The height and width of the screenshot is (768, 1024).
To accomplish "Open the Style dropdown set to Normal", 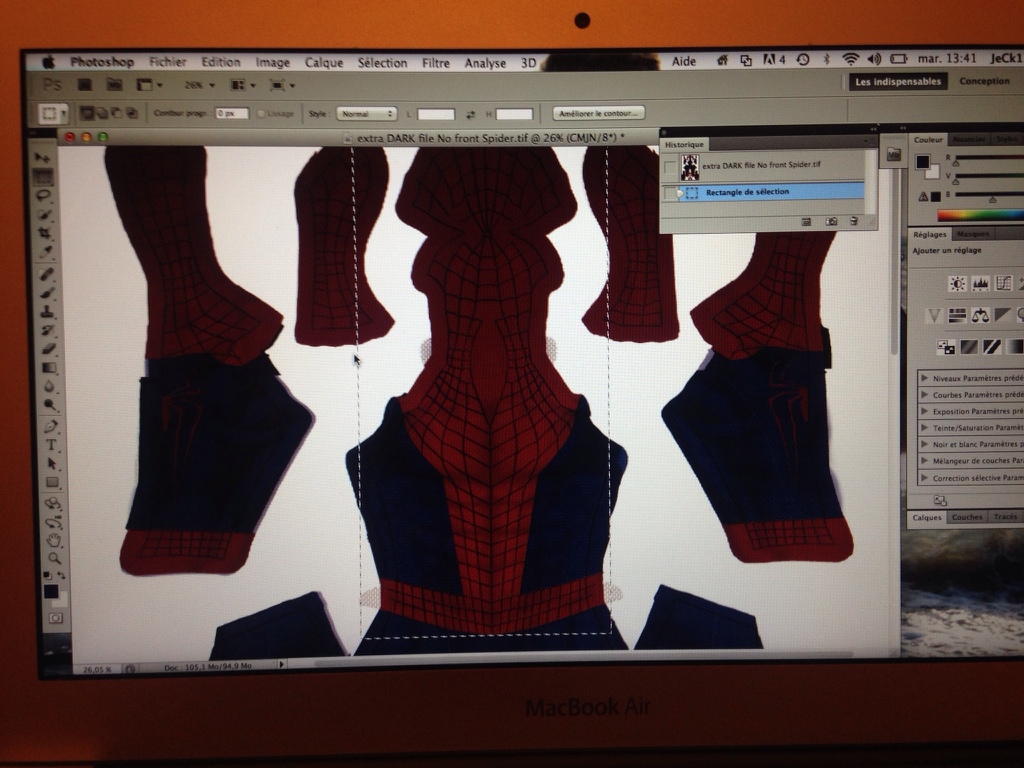I will [x=367, y=114].
